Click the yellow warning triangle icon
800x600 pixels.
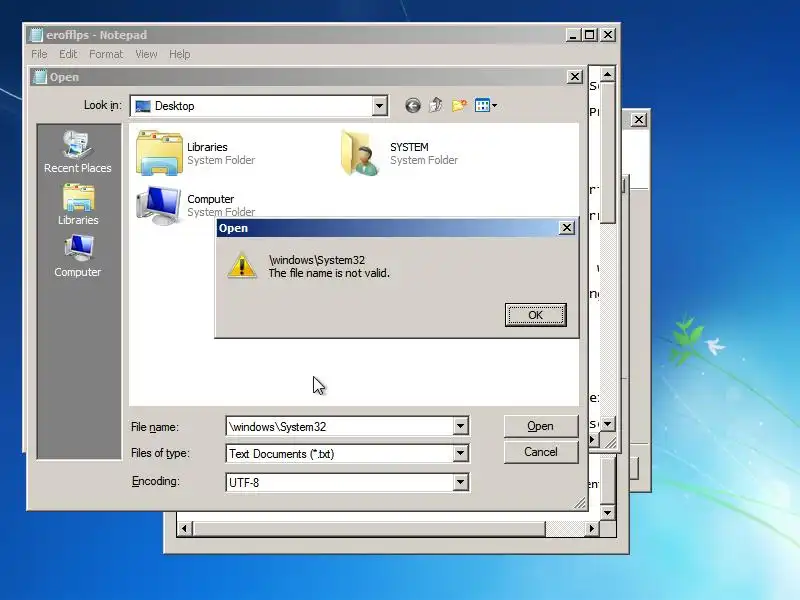(x=242, y=266)
